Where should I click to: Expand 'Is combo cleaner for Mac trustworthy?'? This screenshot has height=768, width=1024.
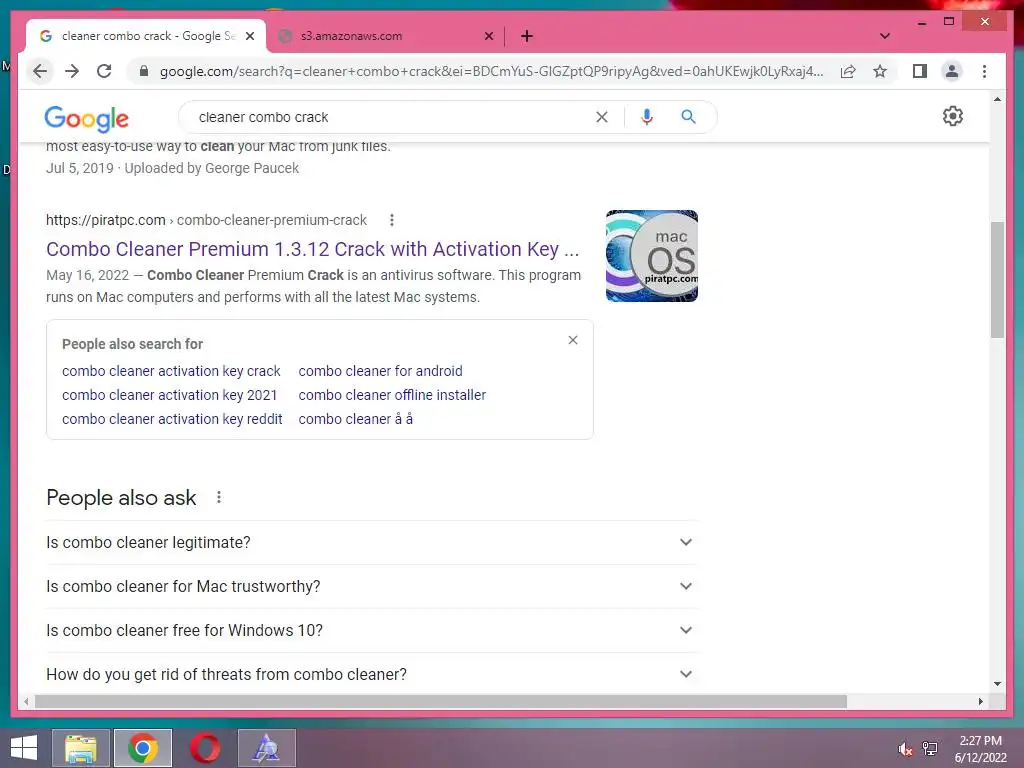point(372,586)
